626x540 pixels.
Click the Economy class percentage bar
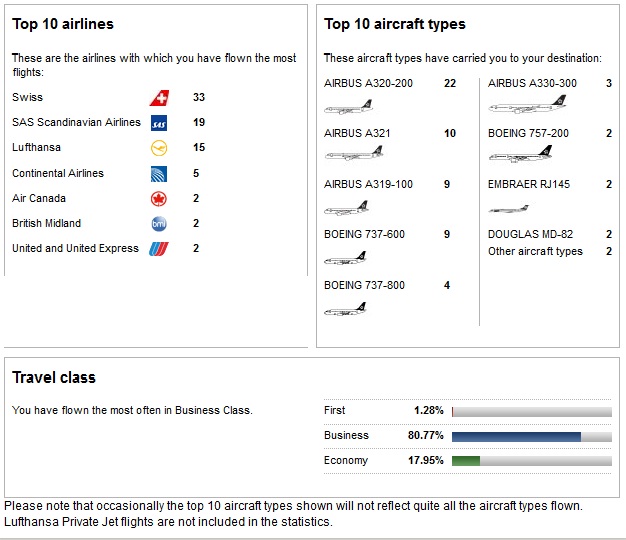(531, 461)
